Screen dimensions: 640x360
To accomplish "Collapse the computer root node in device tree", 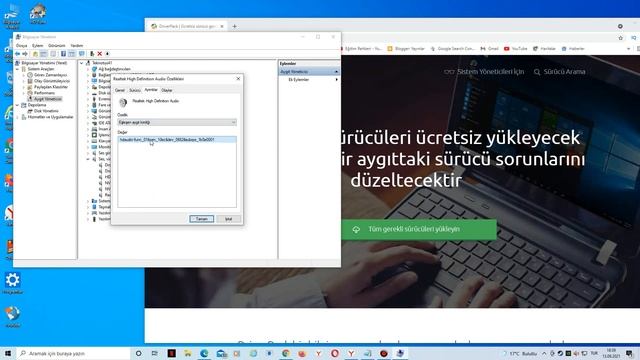I will coord(82,63).
